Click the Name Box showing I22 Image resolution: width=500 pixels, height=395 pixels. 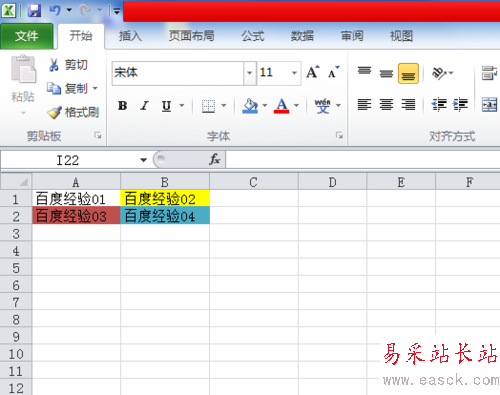[x=68, y=160]
